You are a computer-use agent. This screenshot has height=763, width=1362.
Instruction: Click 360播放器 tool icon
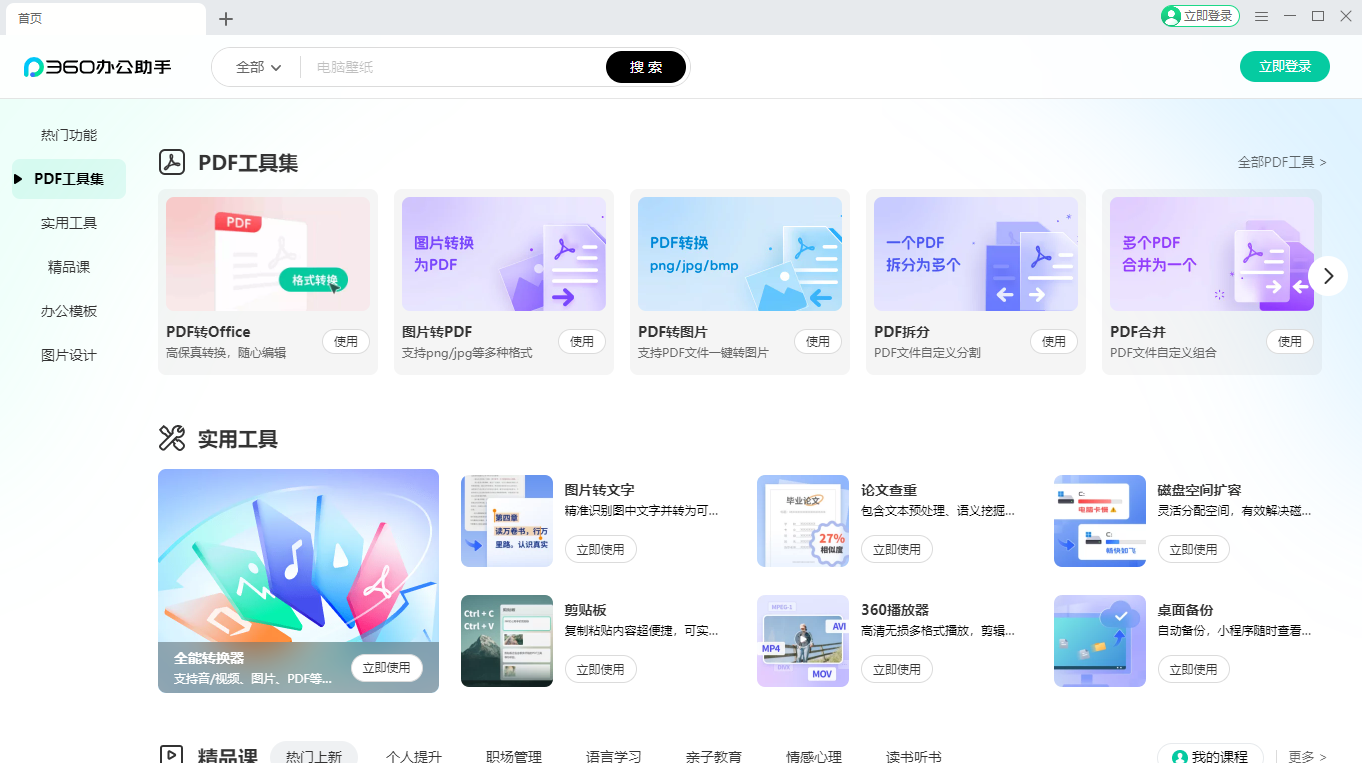pos(803,641)
